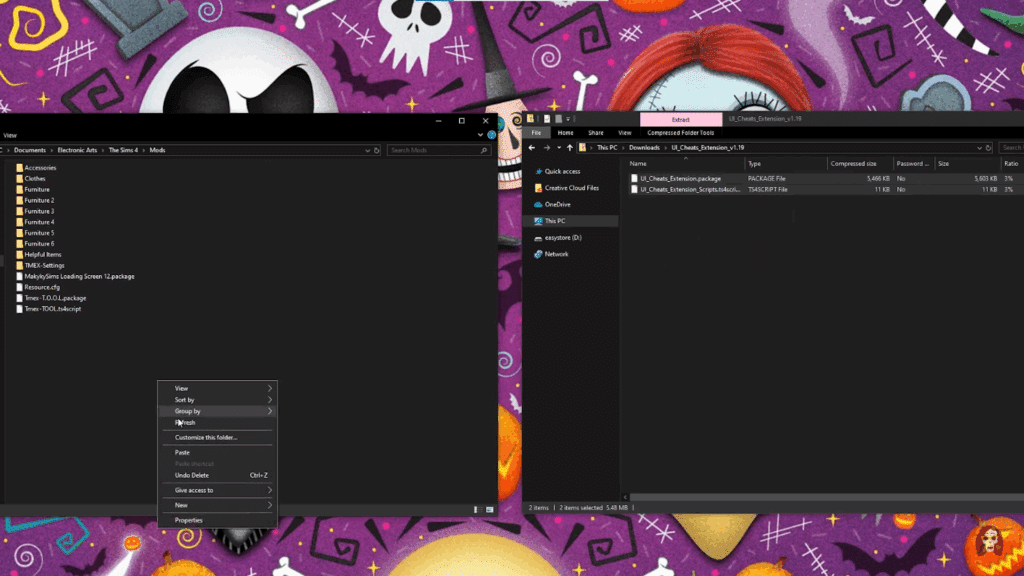1024x576 pixels.
Task: Expand the New submenu
Action: [217, 505]
